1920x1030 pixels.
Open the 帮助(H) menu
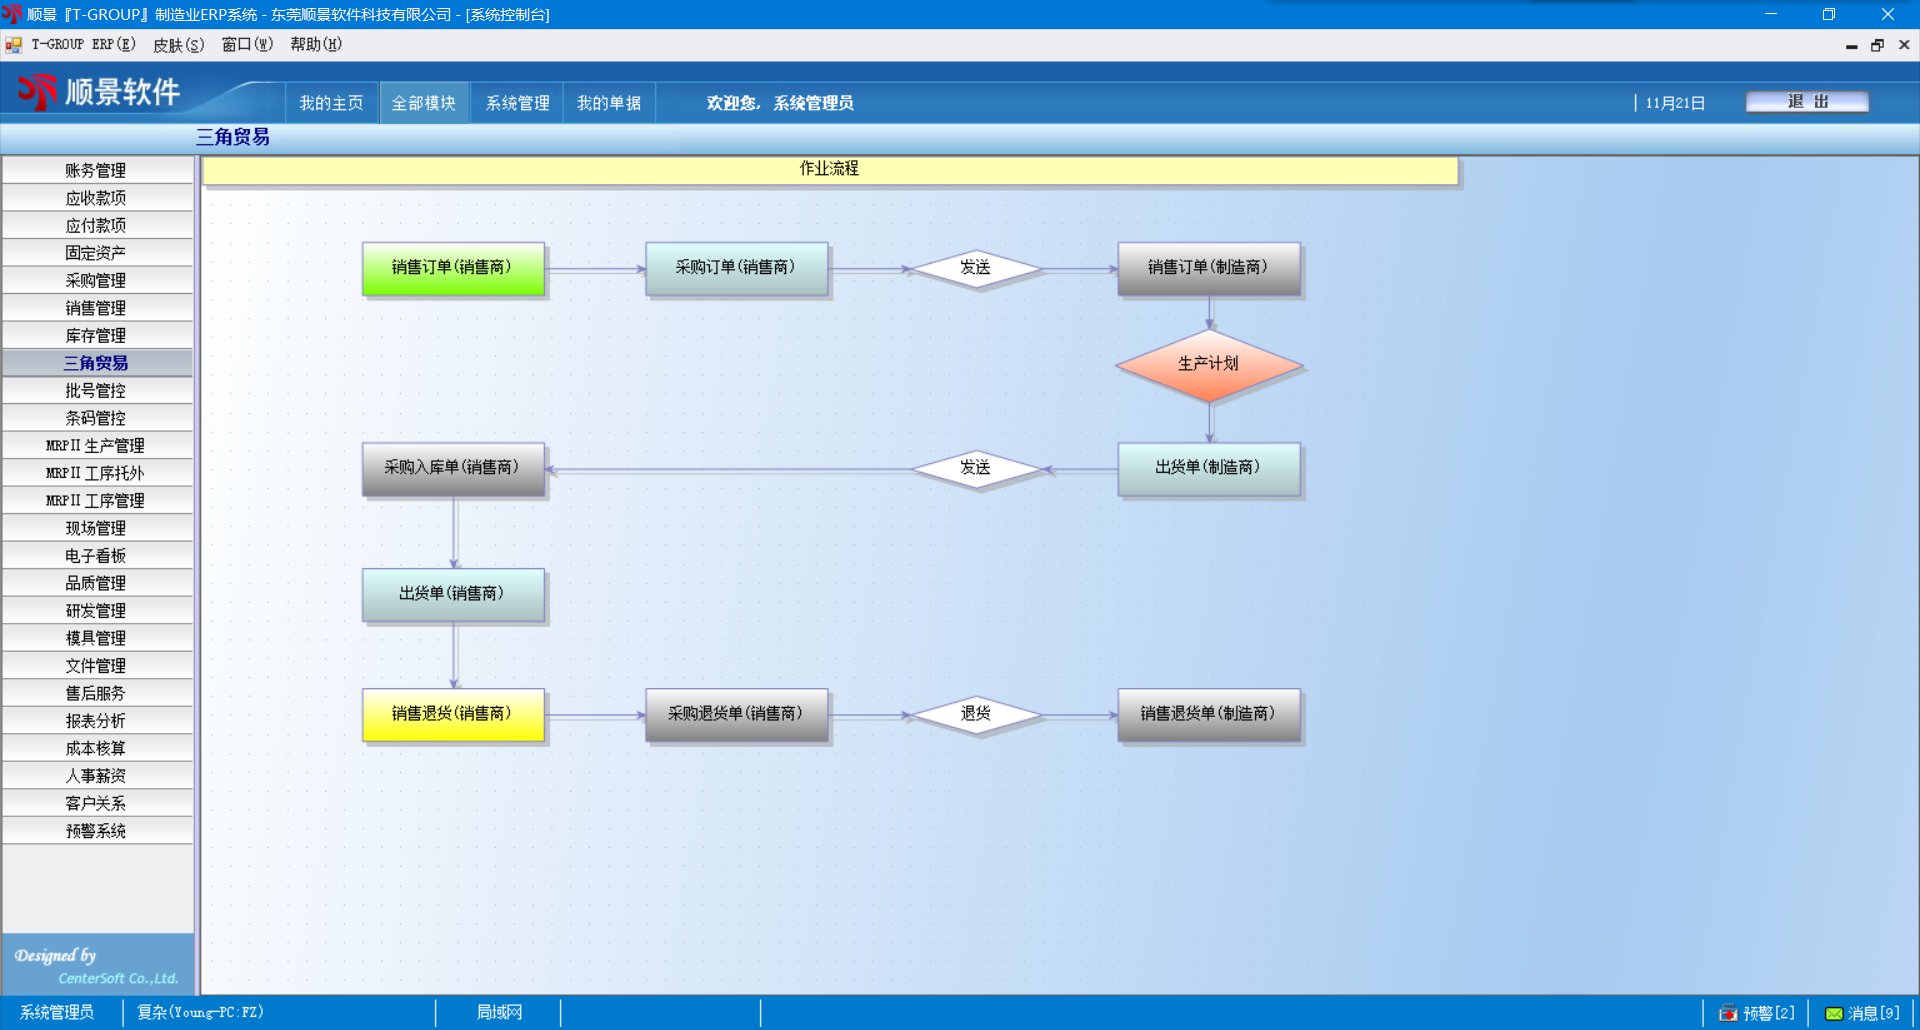[316, 45]
